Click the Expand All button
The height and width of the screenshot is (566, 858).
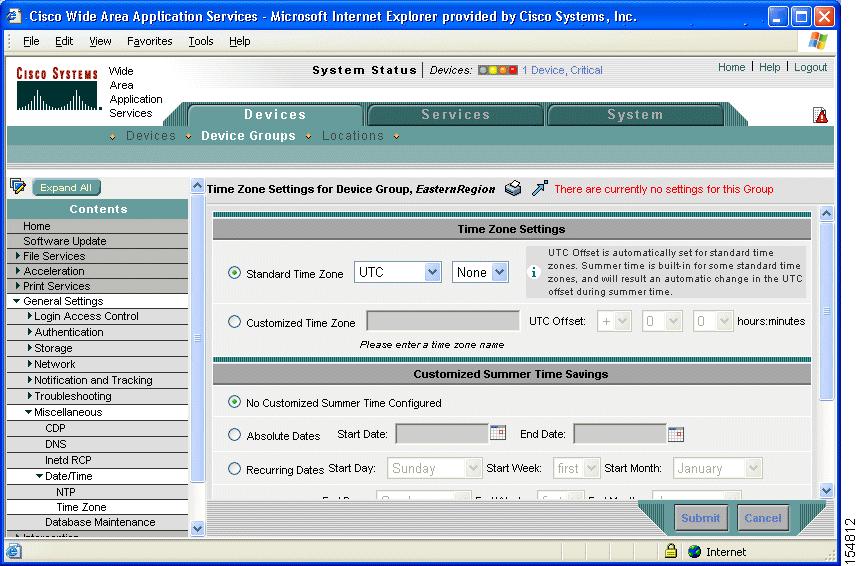click(x=66, y=187)
